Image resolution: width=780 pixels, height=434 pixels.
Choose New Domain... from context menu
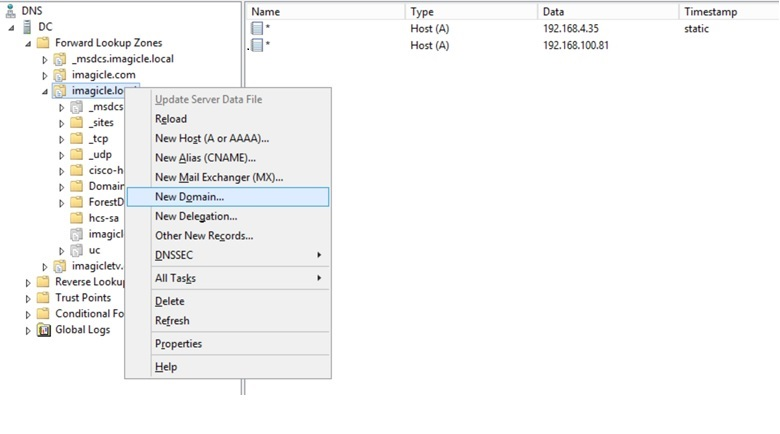(x=189, y=197)
